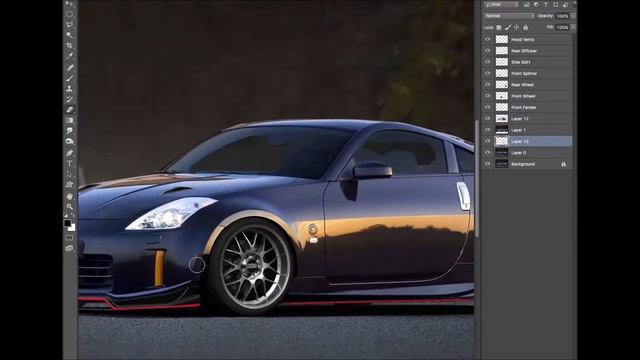Hide the Front Splitter layer

pos(487,73)
